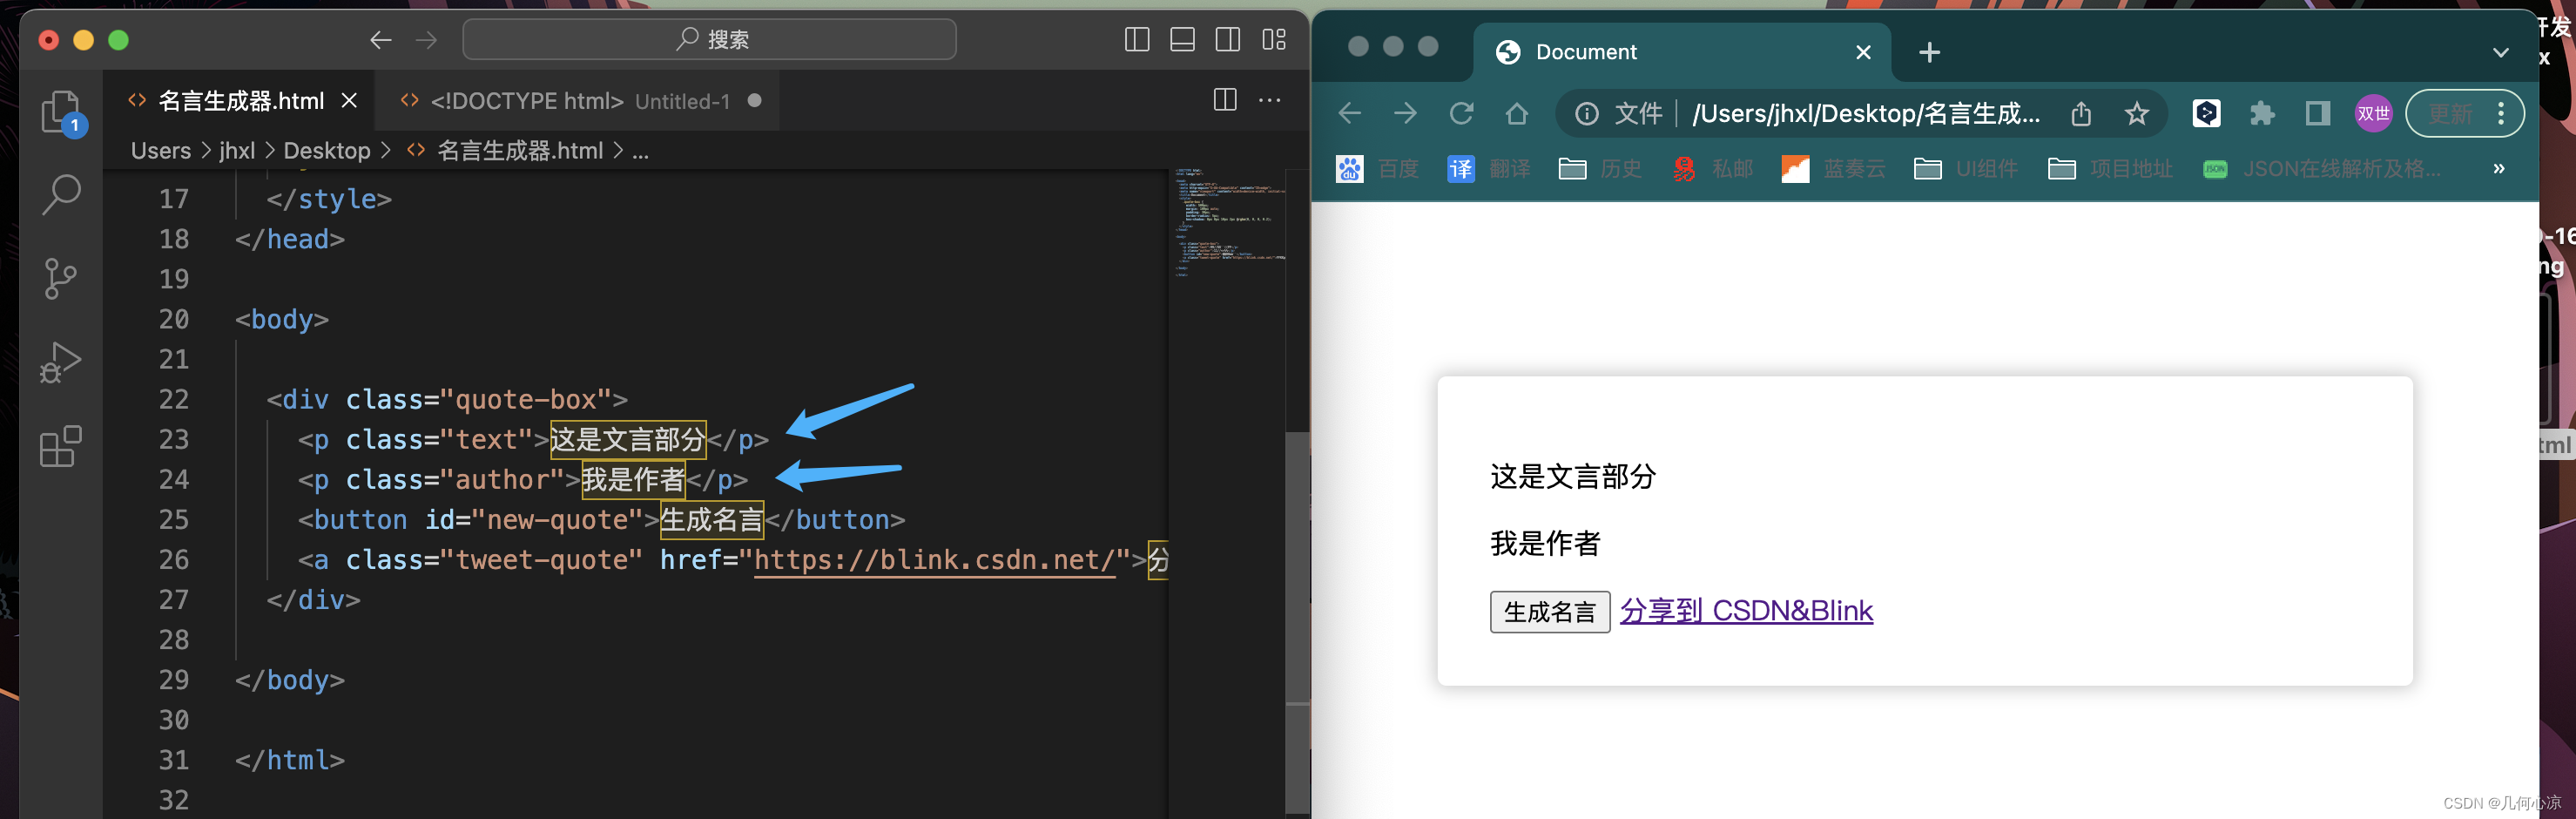
Task: Toggle the browser side panel
Action: (2317, 114)
